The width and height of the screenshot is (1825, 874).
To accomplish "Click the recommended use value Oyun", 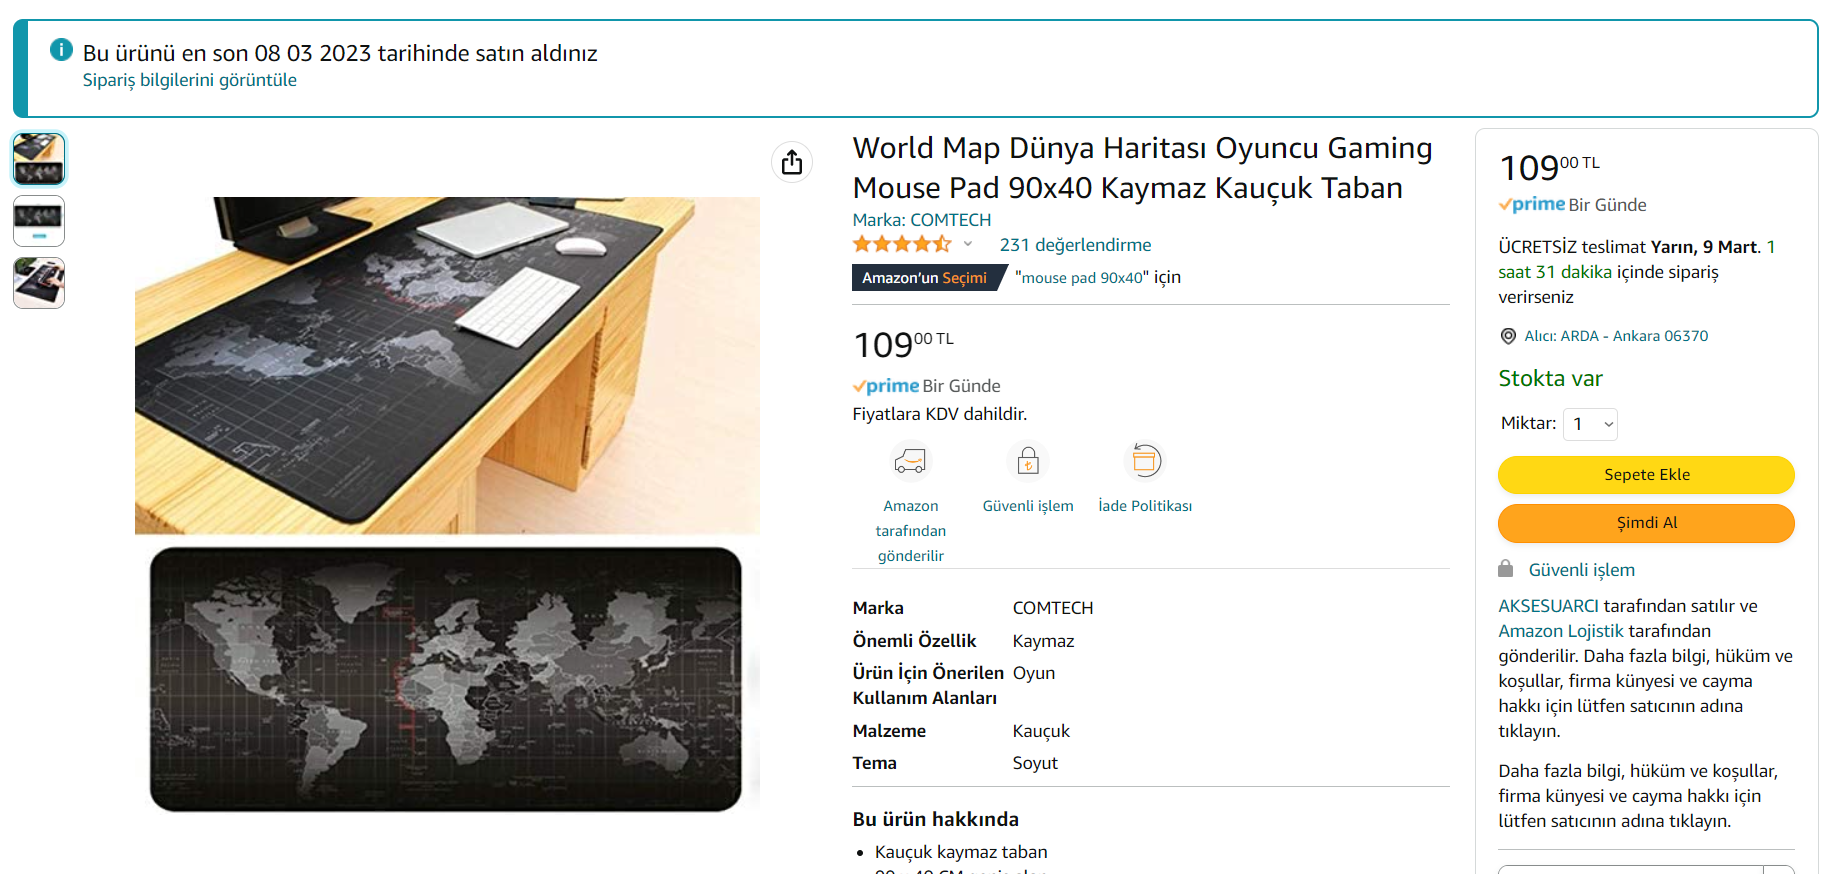I will 1034,673.
